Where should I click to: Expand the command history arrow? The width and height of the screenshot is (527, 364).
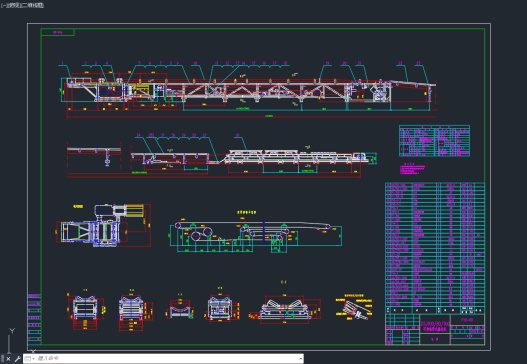(x=300, y=359)
